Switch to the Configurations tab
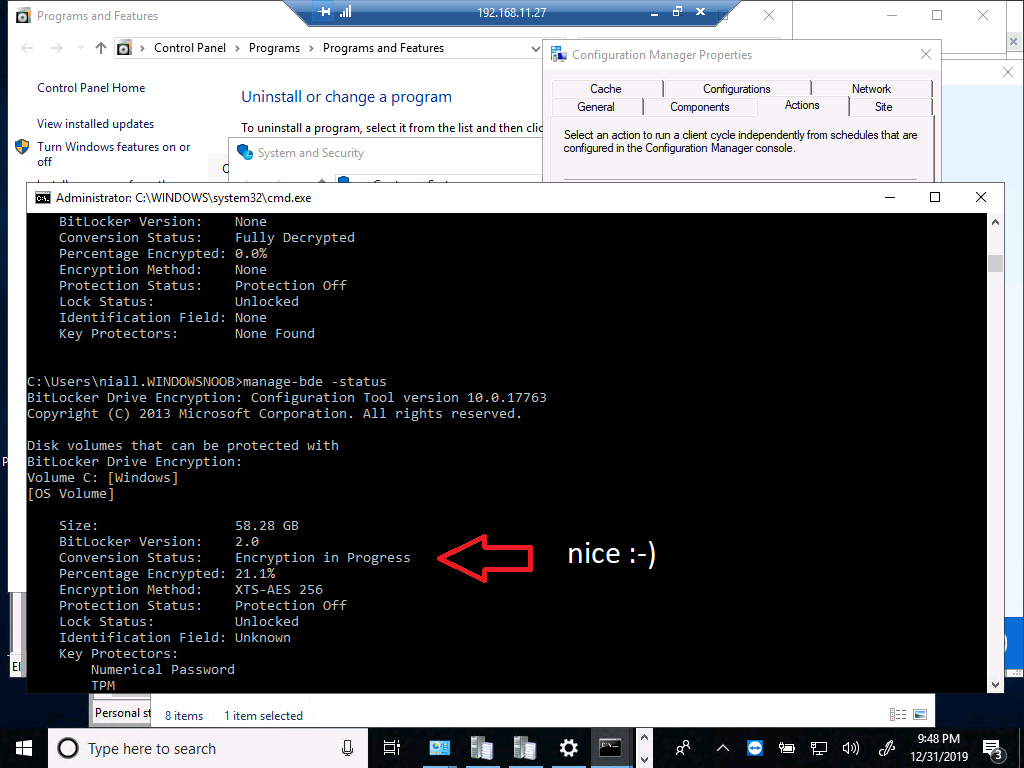The image size is (1024, 768). pos(737,89)
